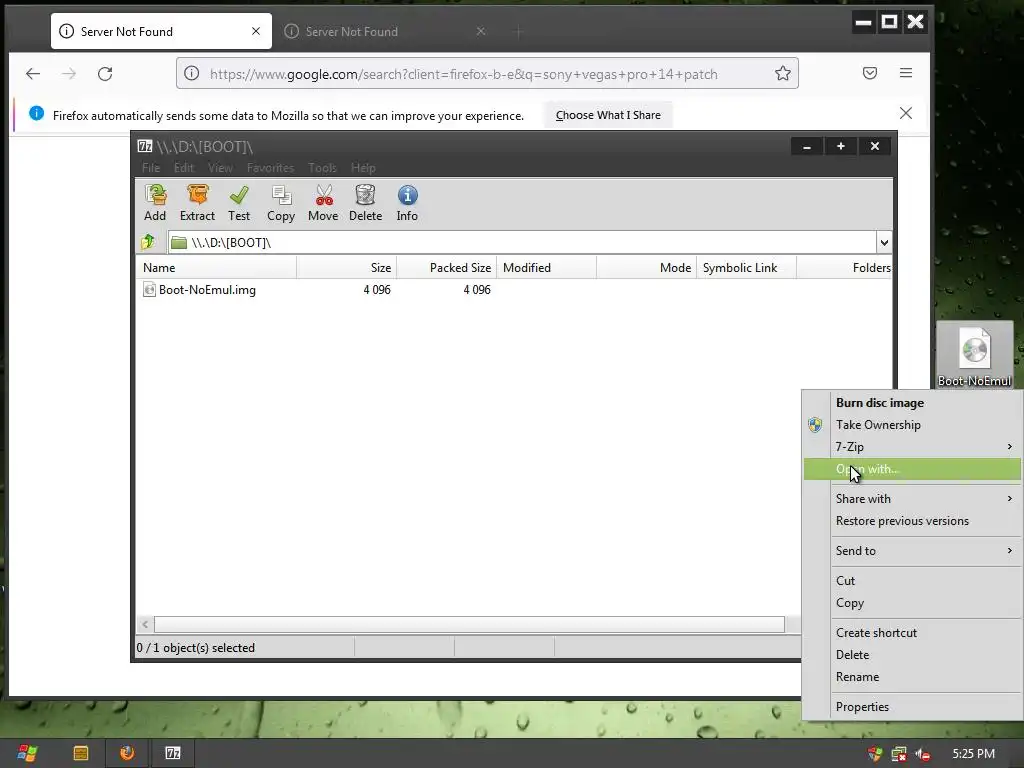Click the Delete trash icon in 7-Zip toolbar
The height and width of the screenshot is (768, 1024).
click(x=365, y=195)
